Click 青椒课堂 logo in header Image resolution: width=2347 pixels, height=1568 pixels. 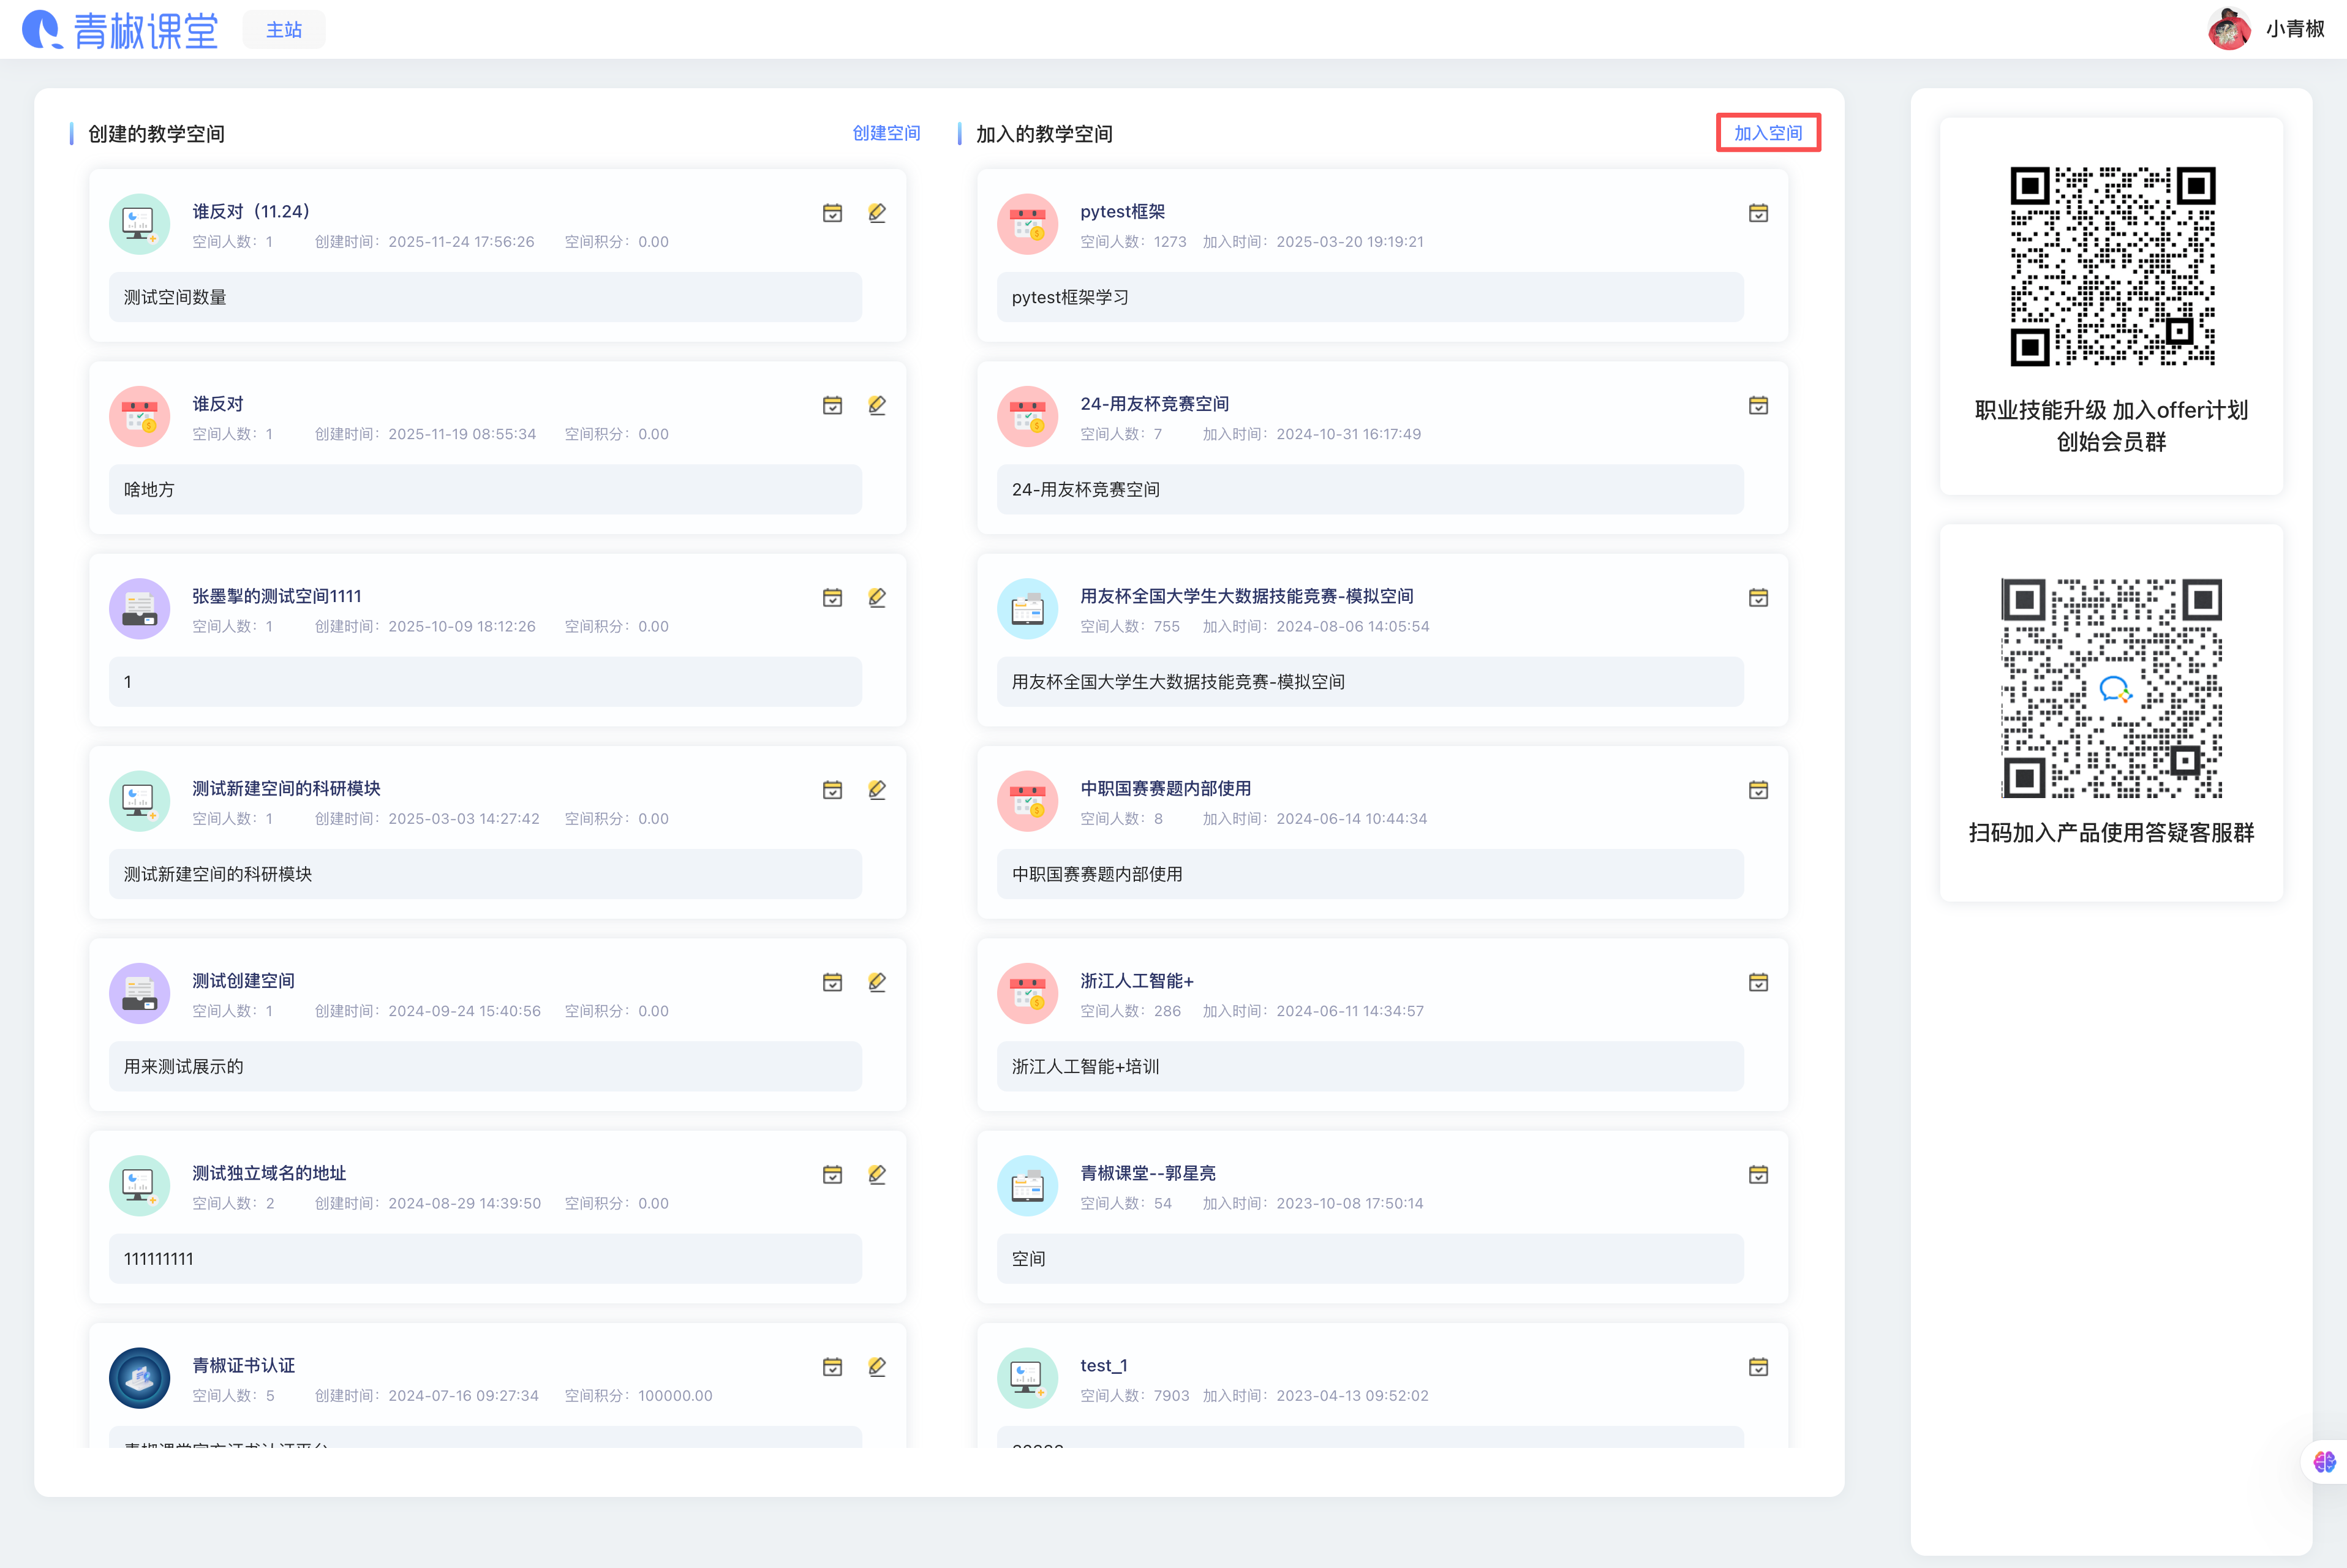click(x=121, y=30)
